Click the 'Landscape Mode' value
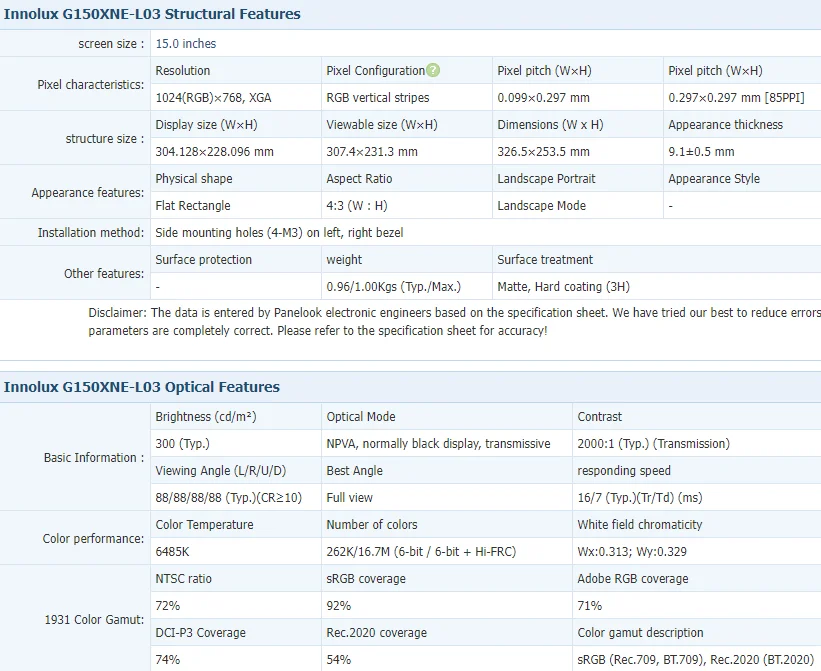Image resolution: width=821 pixels, height=671 pixels. pos(541,206)
